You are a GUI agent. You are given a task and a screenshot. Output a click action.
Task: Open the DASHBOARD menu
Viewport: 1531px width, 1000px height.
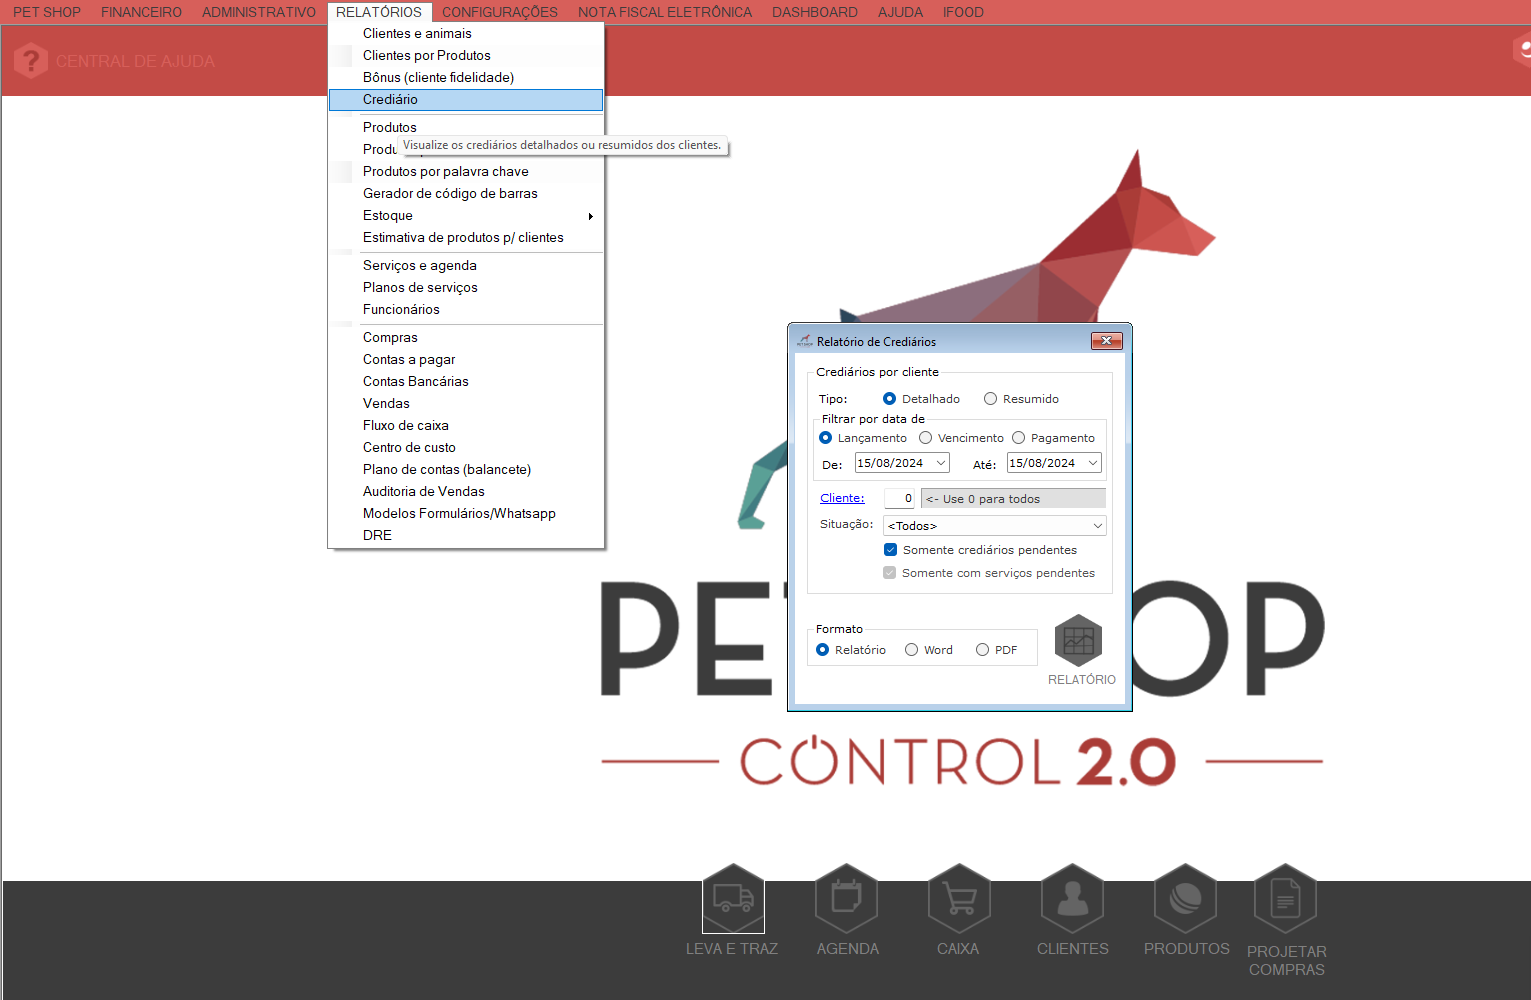815,12
